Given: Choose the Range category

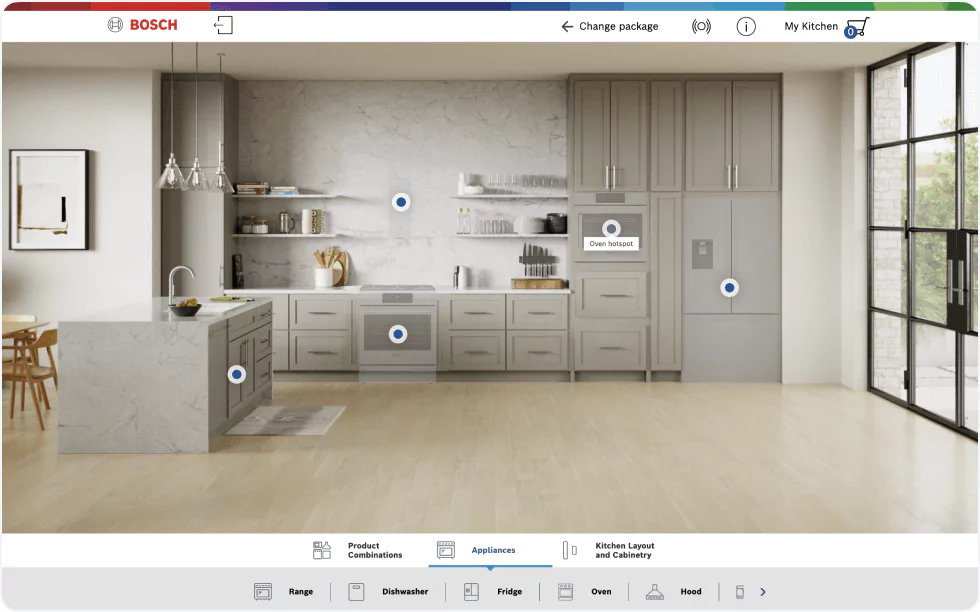Looking at the screenshot, I should 284,591.
